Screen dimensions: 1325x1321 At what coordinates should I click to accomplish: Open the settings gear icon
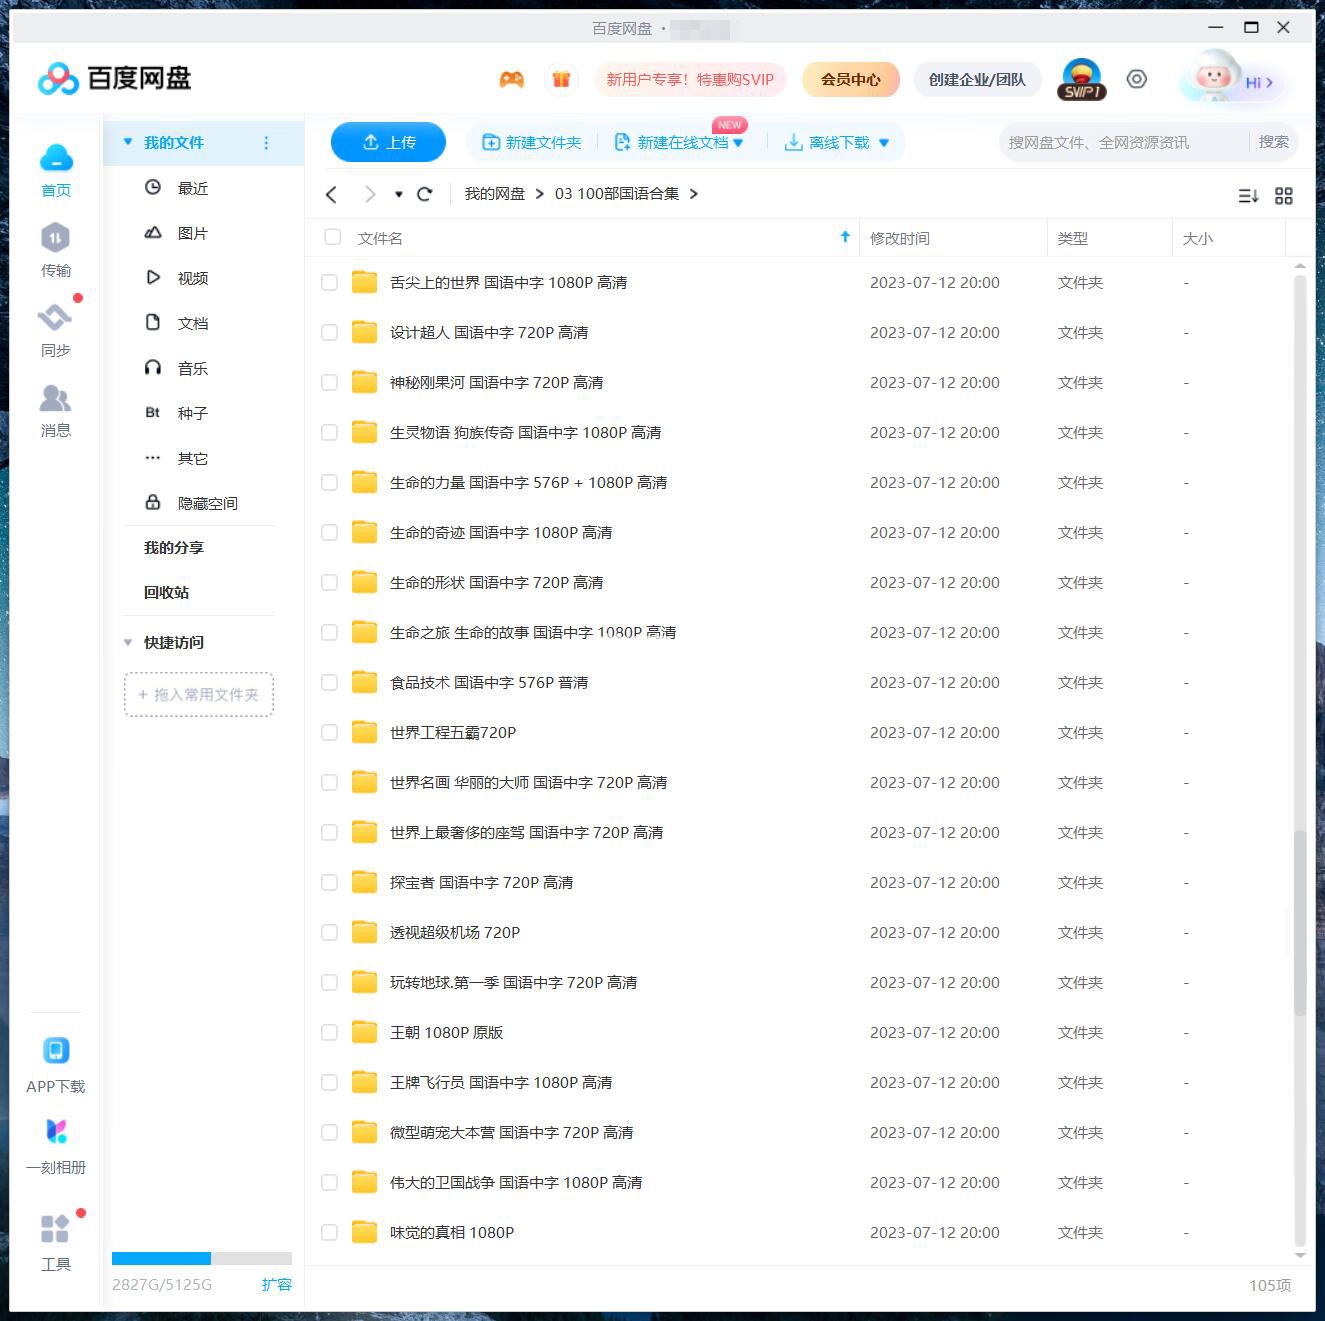(1136, 79)
